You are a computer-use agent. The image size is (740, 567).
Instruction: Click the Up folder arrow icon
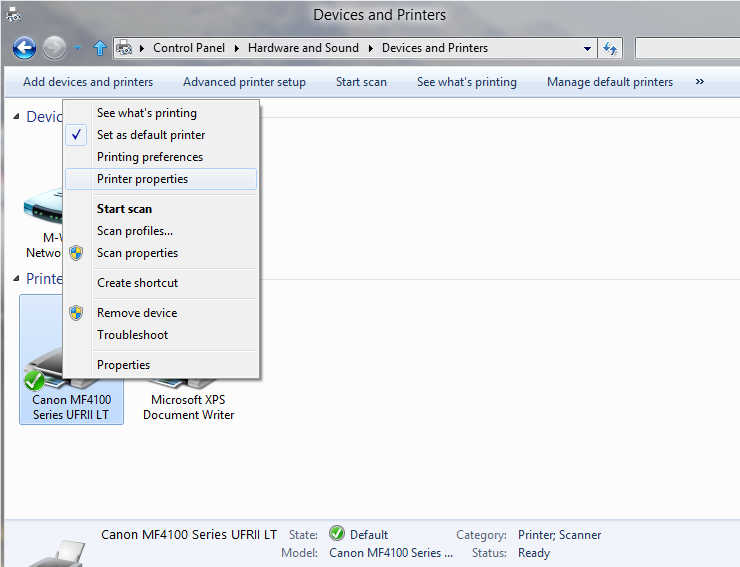[99, 48]
